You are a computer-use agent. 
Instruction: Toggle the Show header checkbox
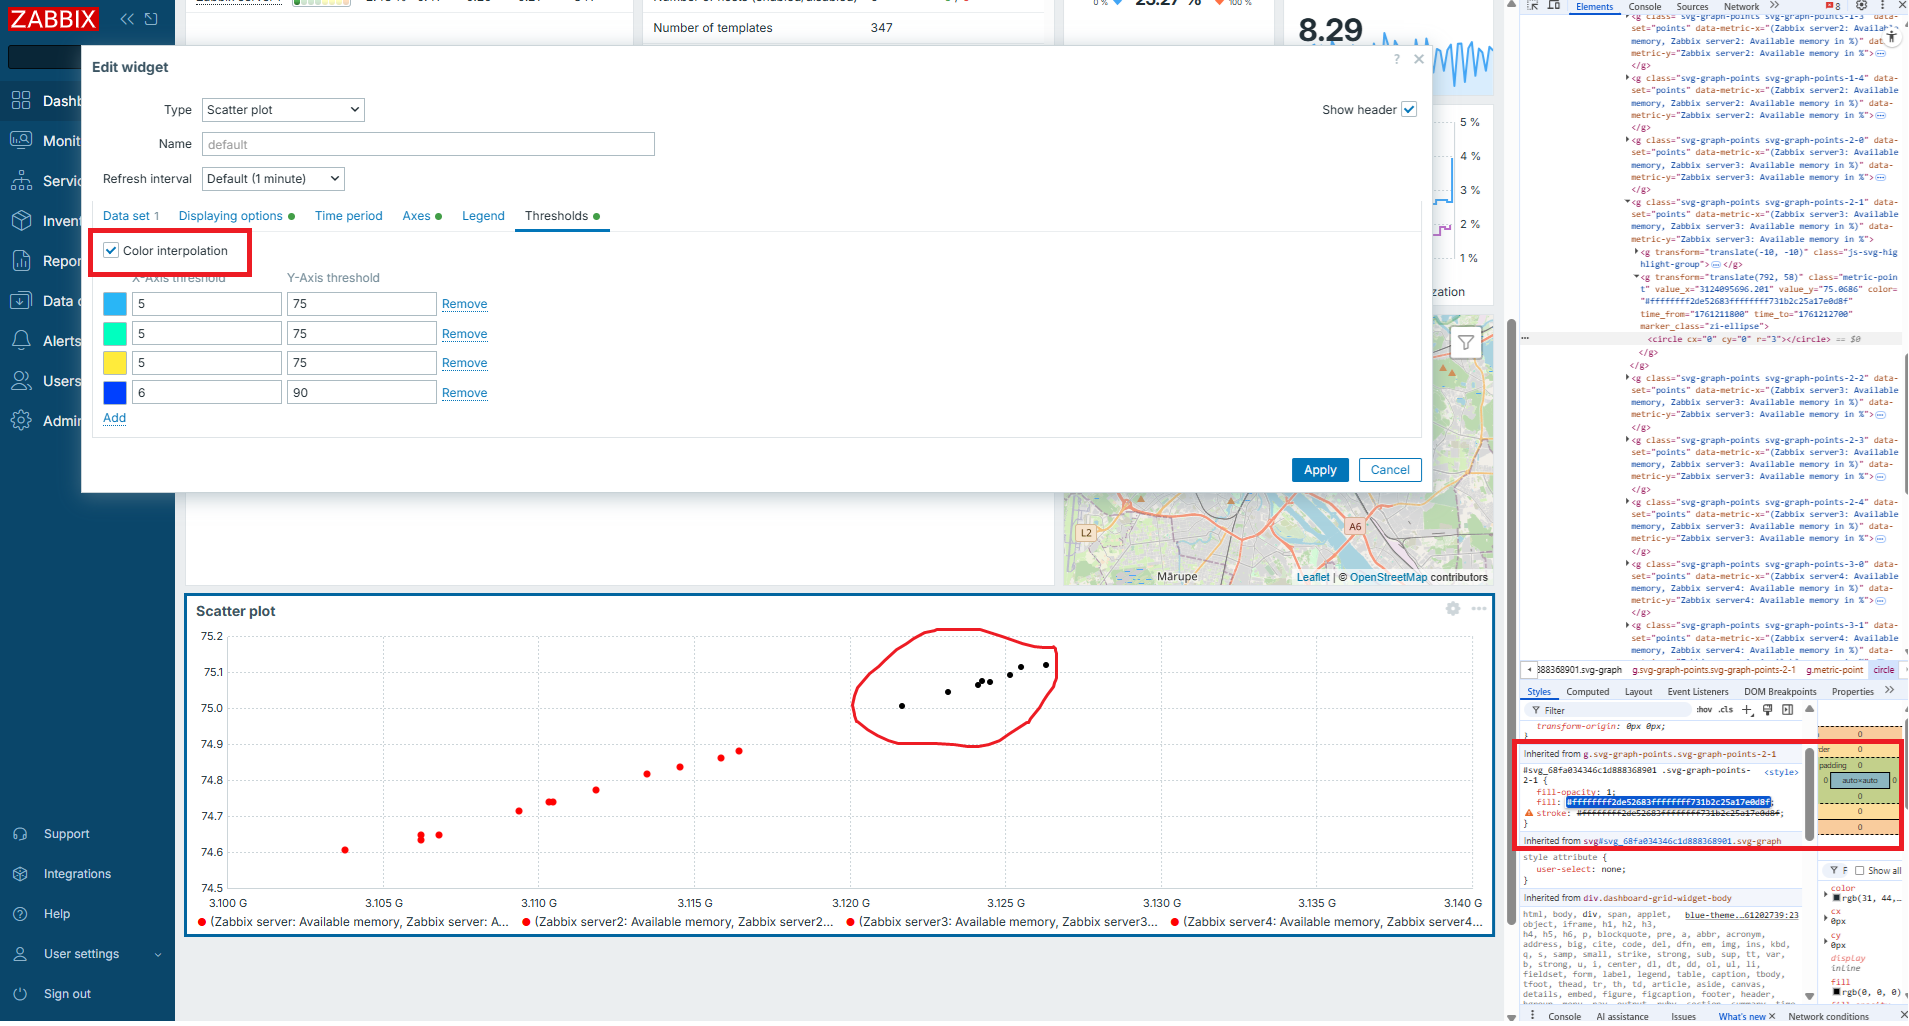pos(1409,110)
